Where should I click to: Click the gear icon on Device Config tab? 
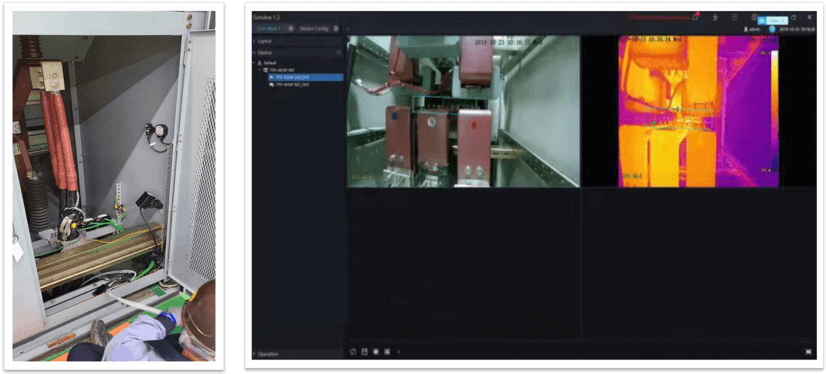tap(336, 28)
